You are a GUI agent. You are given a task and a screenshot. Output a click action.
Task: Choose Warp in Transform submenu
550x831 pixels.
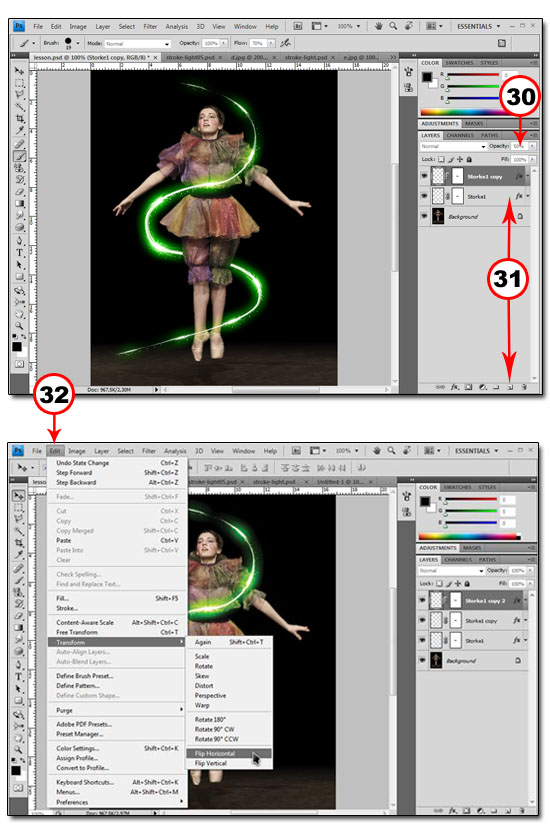coord(229,705)
